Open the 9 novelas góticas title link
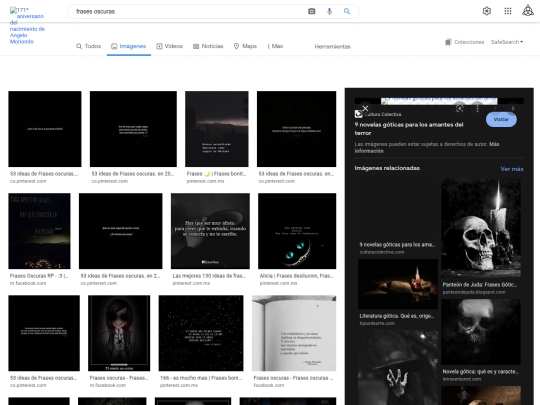The width and height of the screenshot is (540, 405). pyautogui.click(x=409, y=129)
